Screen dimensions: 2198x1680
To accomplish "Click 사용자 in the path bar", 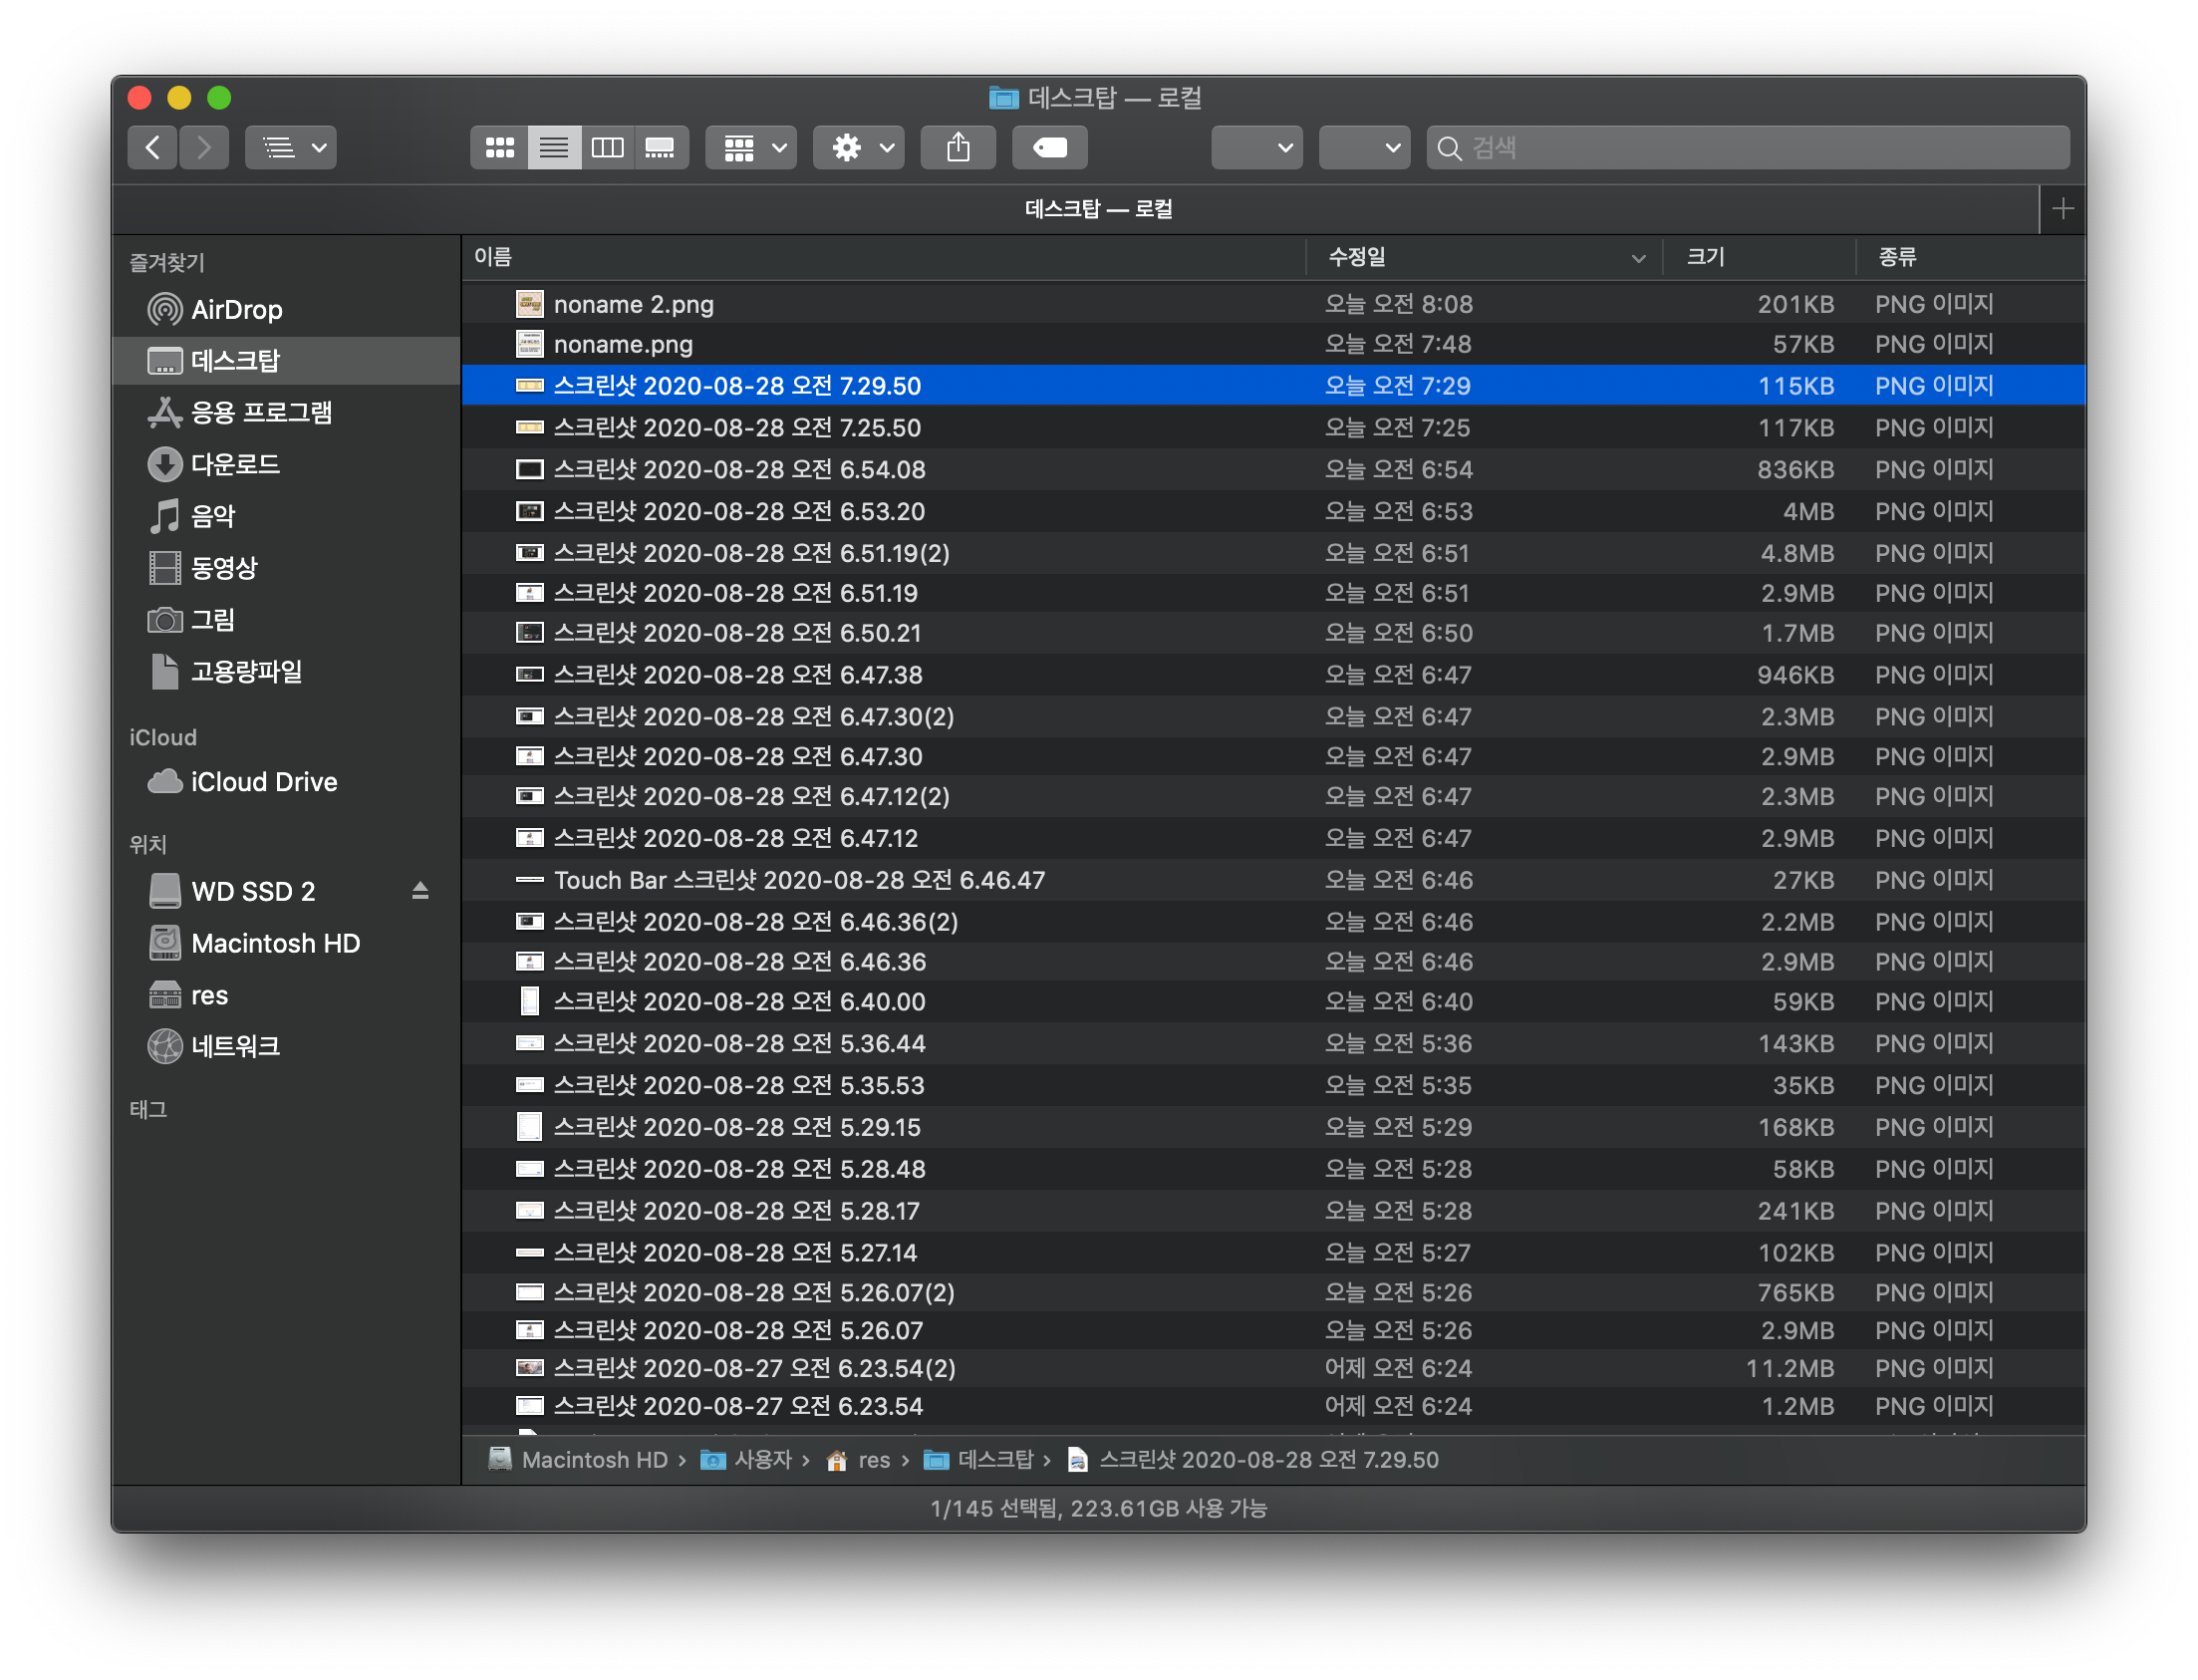I will point(762,1459).
